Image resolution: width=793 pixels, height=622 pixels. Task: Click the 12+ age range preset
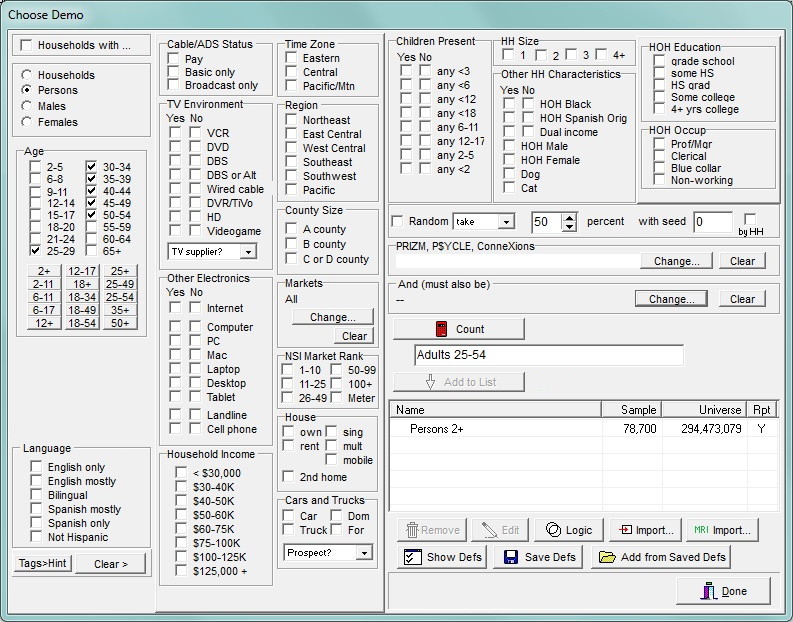(44, 323)
